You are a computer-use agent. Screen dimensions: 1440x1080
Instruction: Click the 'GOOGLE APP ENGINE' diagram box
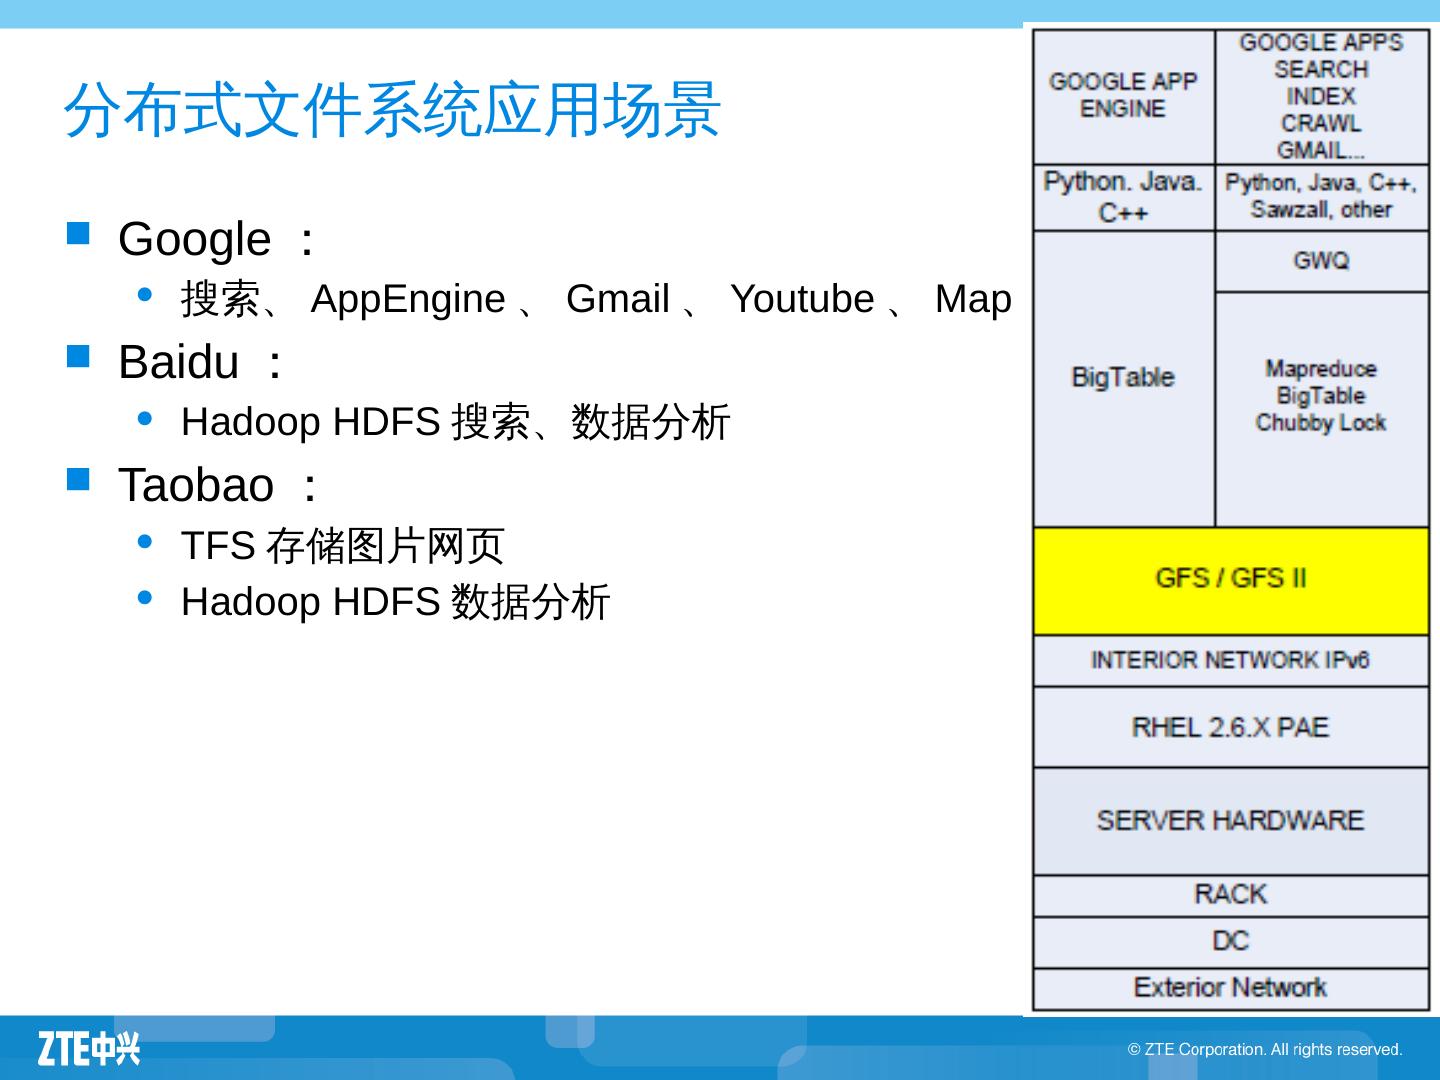pyautogui.click(x=1124, y=97)
